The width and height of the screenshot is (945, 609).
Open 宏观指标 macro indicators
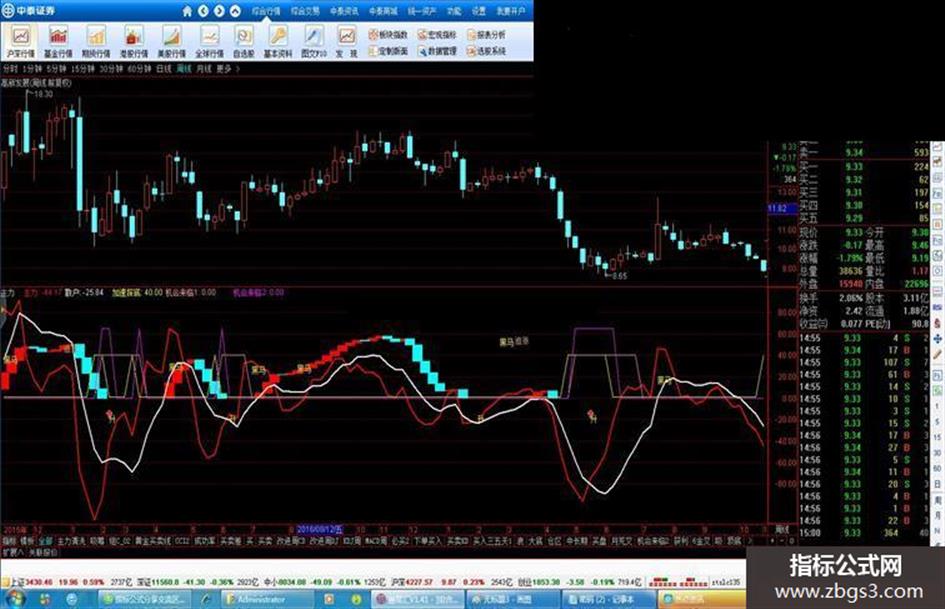point(438,35)
